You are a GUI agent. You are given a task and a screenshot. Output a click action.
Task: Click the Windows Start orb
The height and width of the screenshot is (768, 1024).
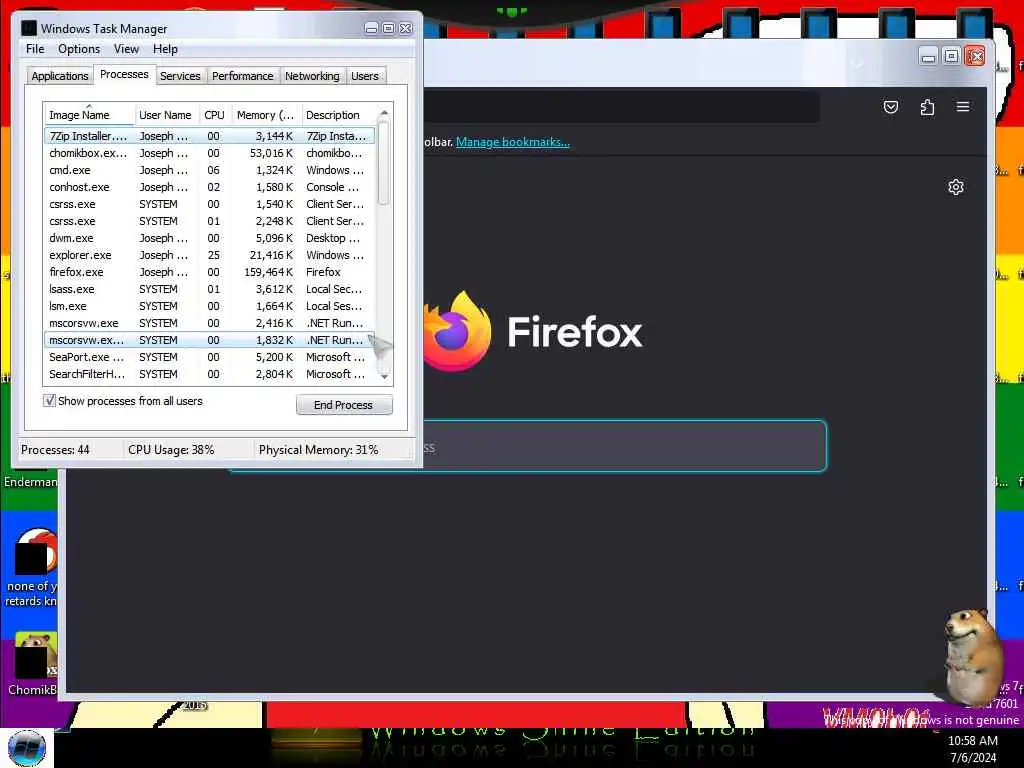tap(27, 748)
